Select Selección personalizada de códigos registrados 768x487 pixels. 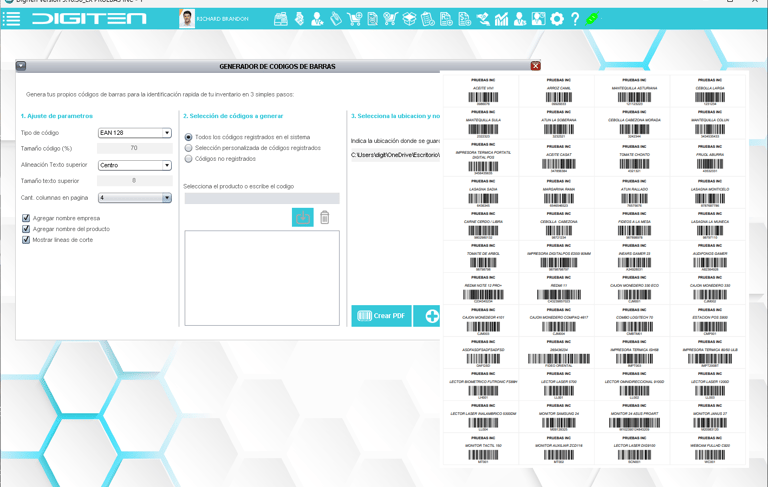[188, 148]
